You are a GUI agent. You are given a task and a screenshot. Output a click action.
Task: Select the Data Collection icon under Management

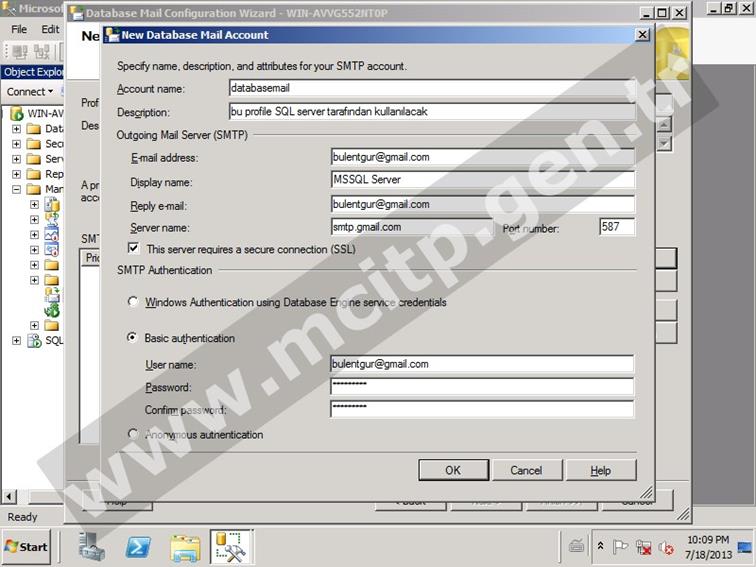(52, 219)
